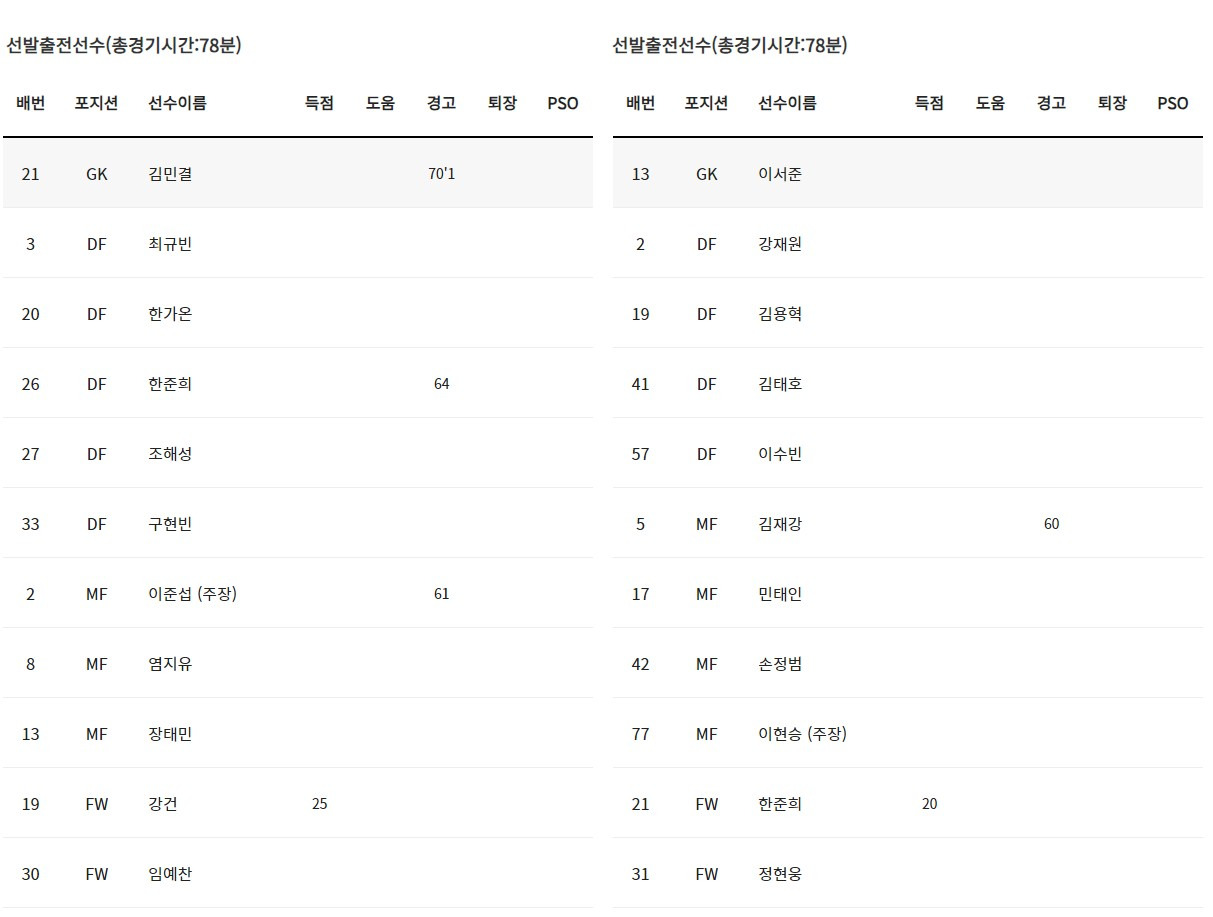Open captain 이현승 (주장) entry

(x=802, y=734)
